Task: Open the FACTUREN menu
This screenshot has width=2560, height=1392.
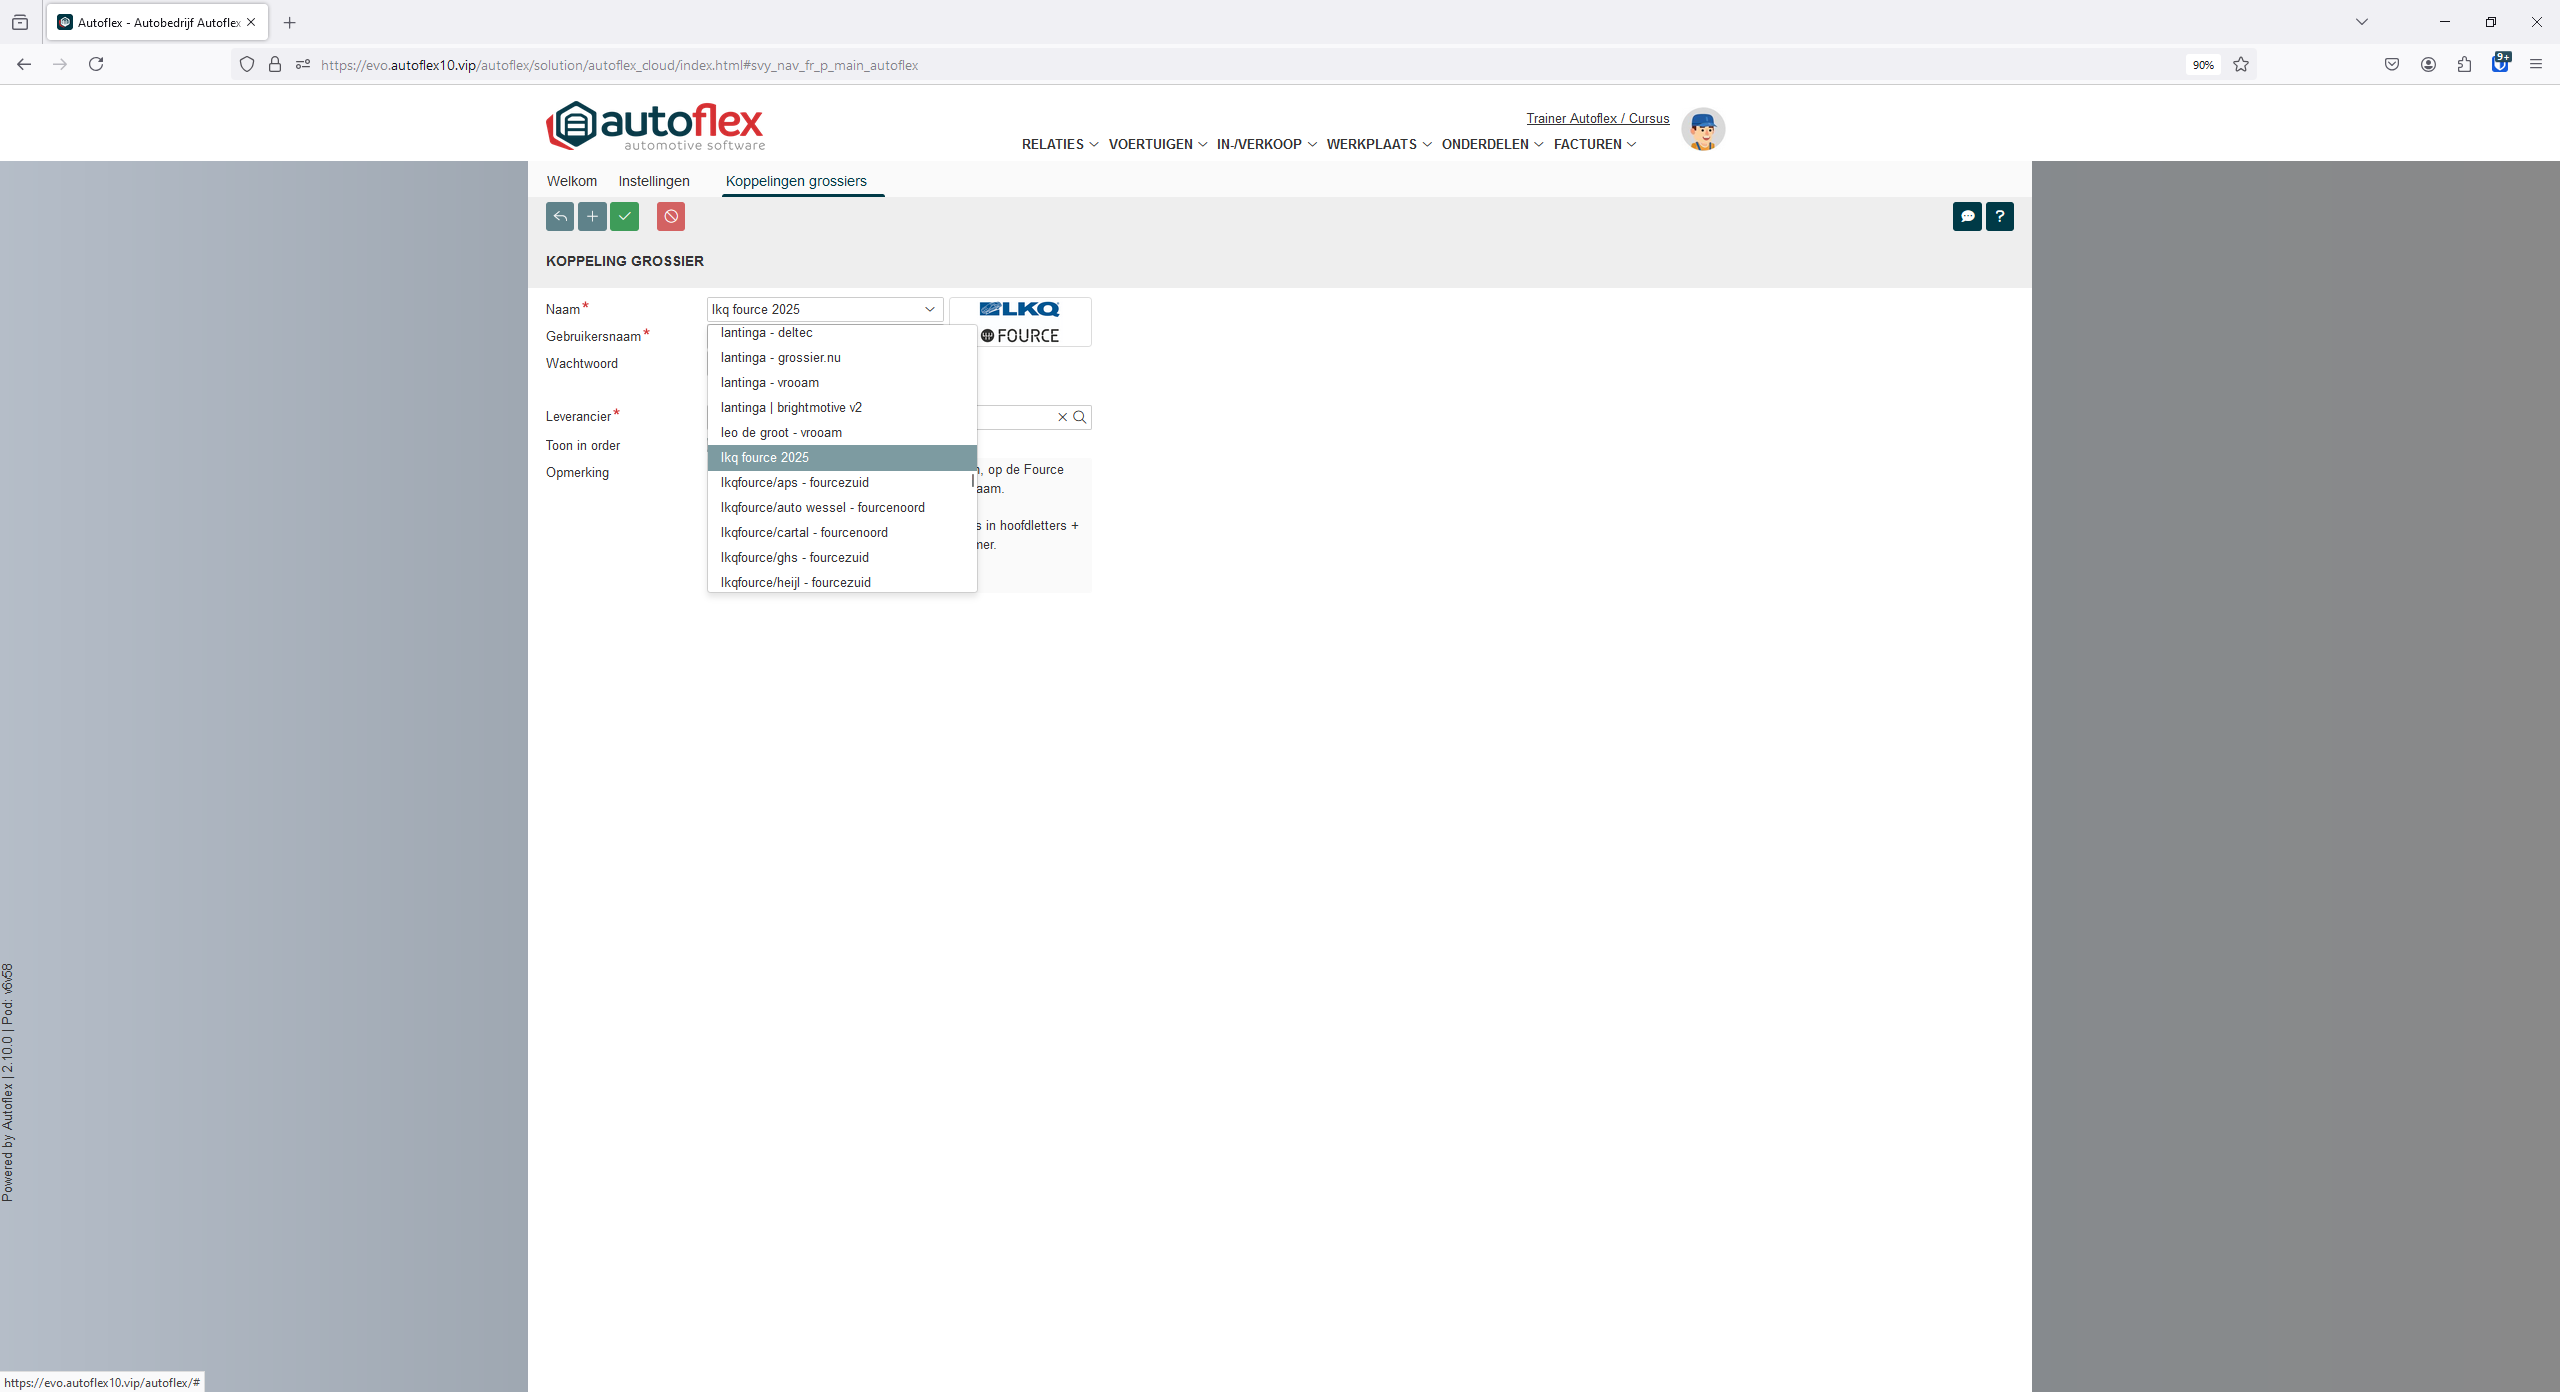Action: [1594, 144]
